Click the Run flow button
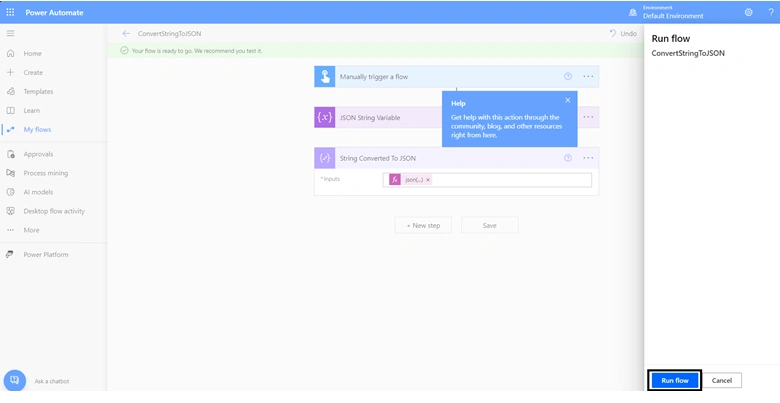The width and height of the screenshot is (780, 403). coord(675,381)
